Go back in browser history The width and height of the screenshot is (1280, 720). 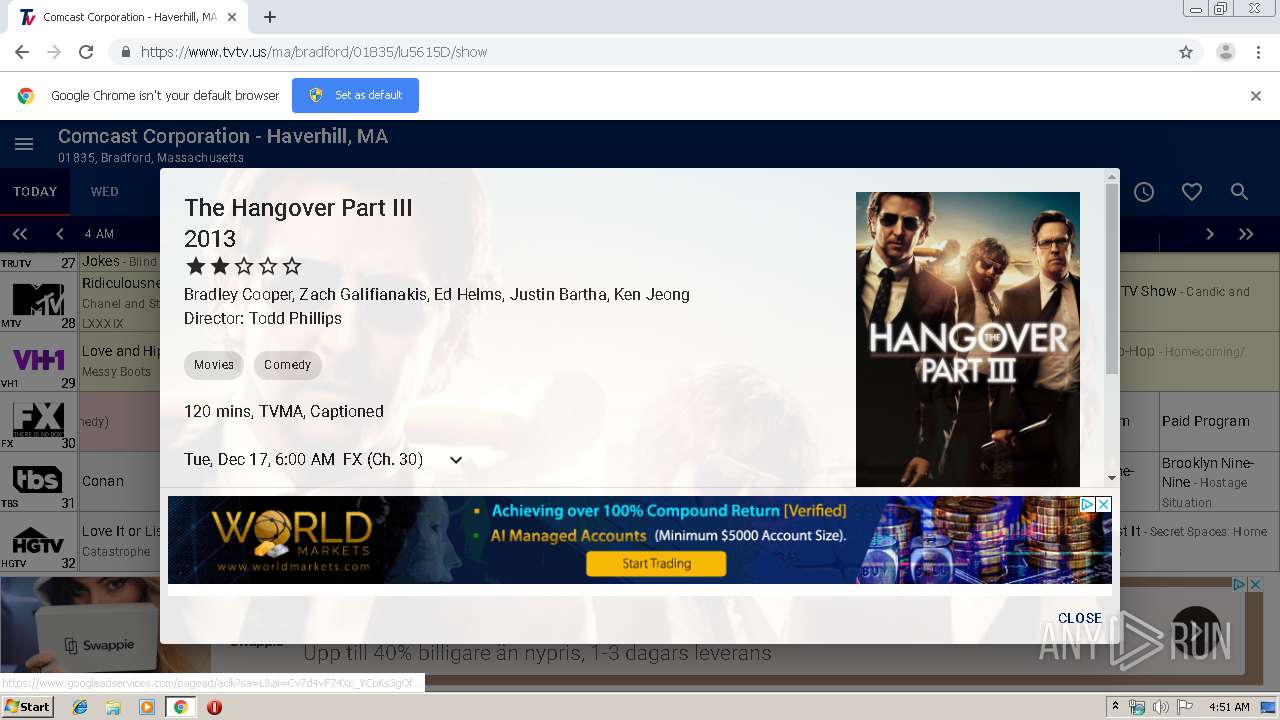click(22, 52)
